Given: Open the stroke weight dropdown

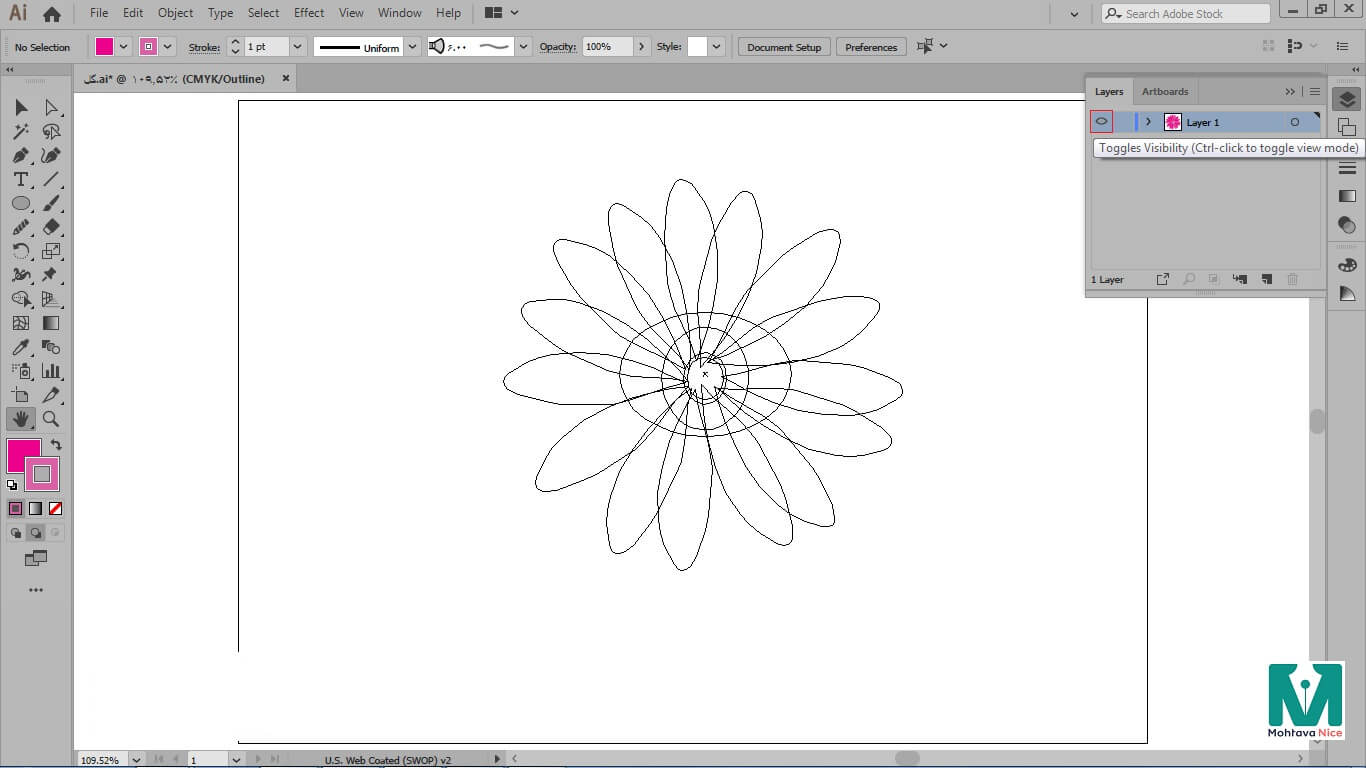Looking at the screenshot, I should [x=297, y=47].
